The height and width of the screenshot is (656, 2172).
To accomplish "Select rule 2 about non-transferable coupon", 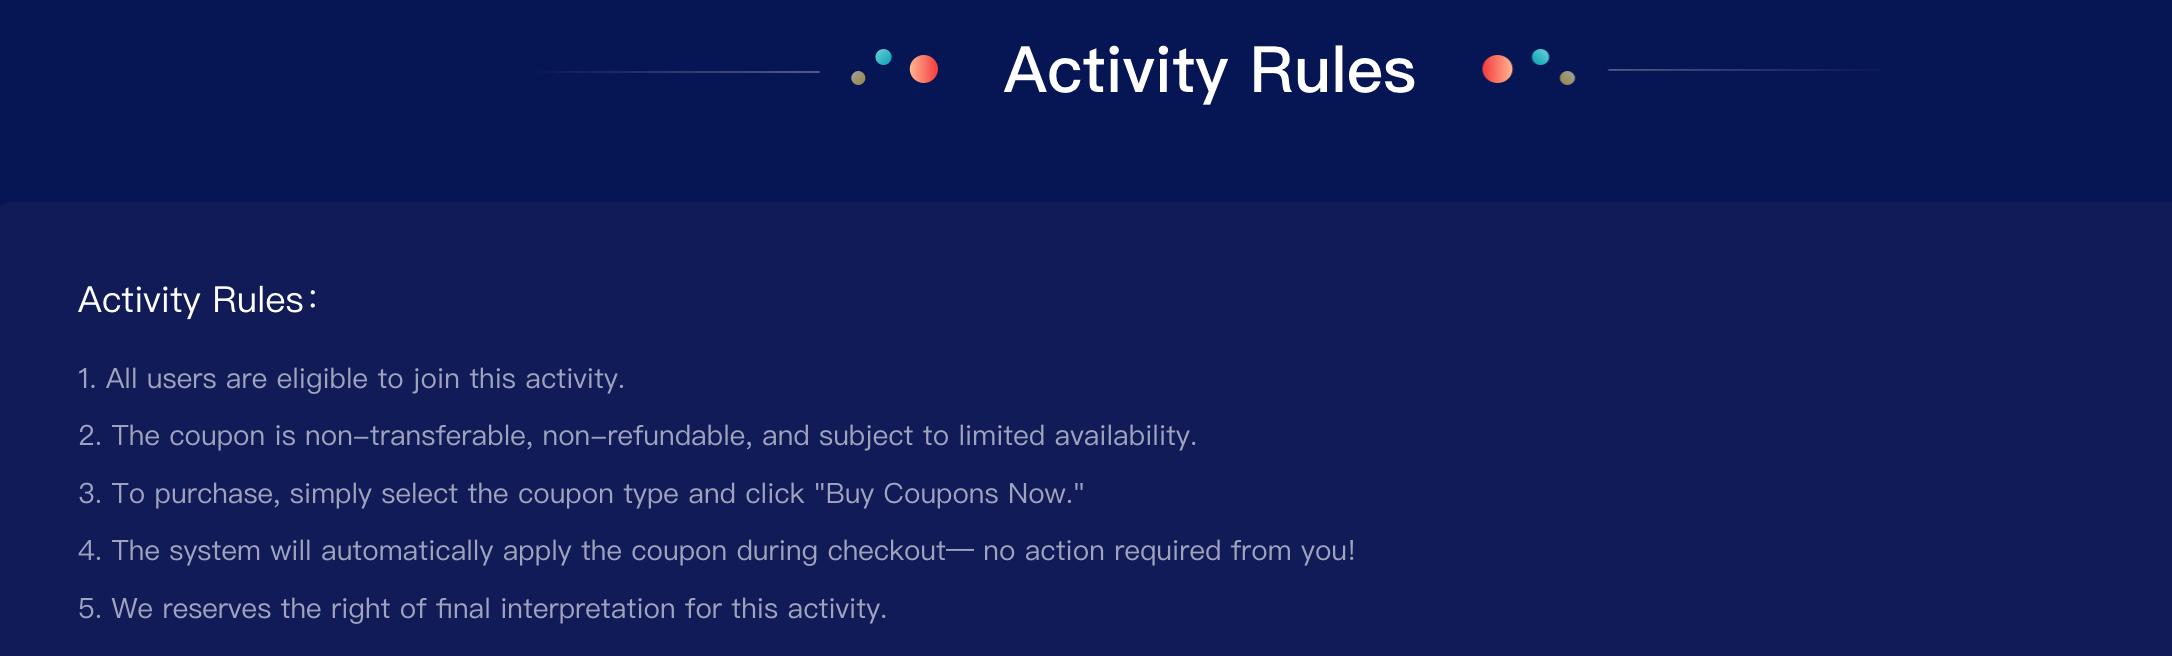I will pos(637,436).
